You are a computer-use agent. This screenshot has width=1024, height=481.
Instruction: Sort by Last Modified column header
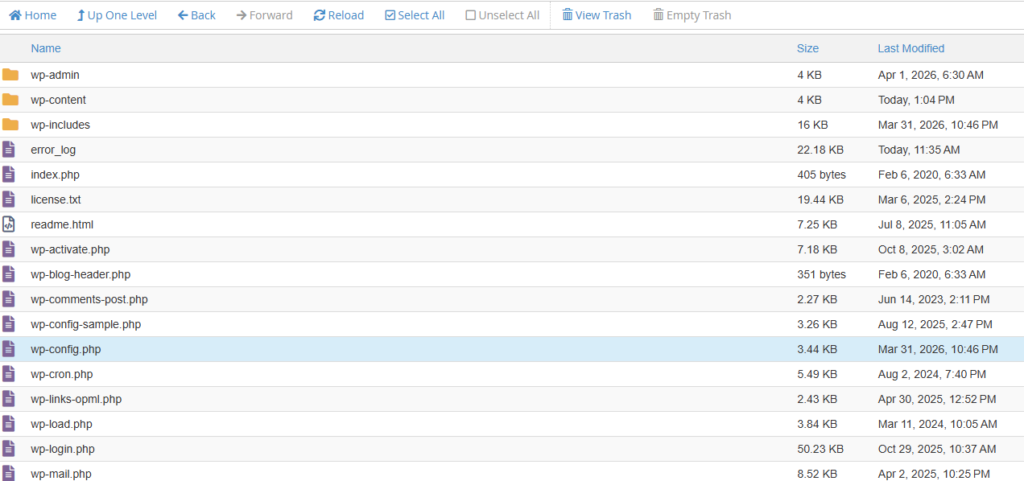point(911,48)
